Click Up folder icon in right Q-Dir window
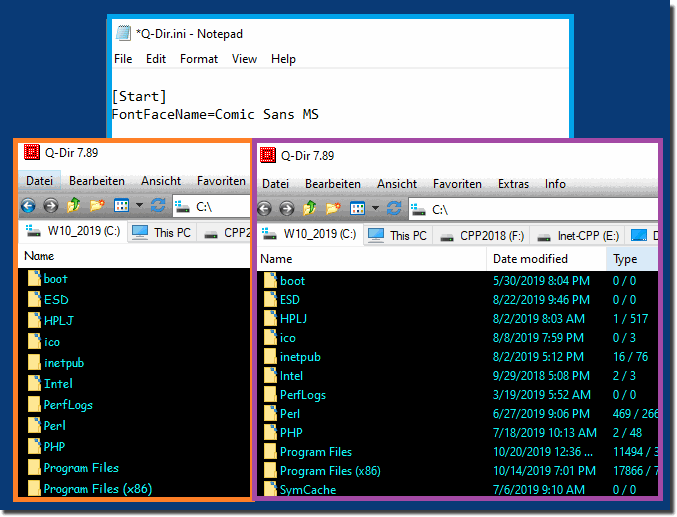 click(x=310, y=208)
